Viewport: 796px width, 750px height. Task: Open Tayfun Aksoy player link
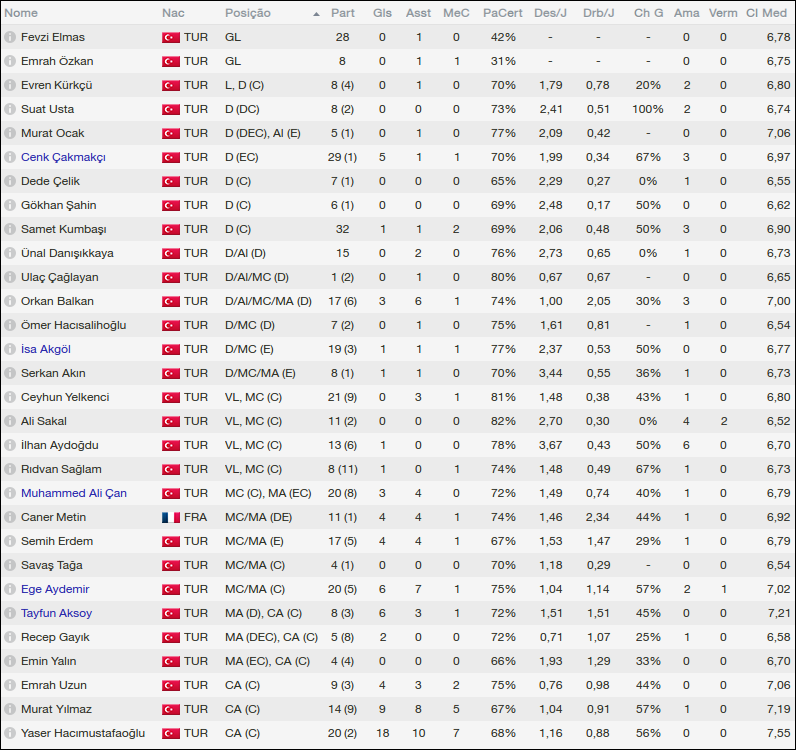click(x=56, y=613)
